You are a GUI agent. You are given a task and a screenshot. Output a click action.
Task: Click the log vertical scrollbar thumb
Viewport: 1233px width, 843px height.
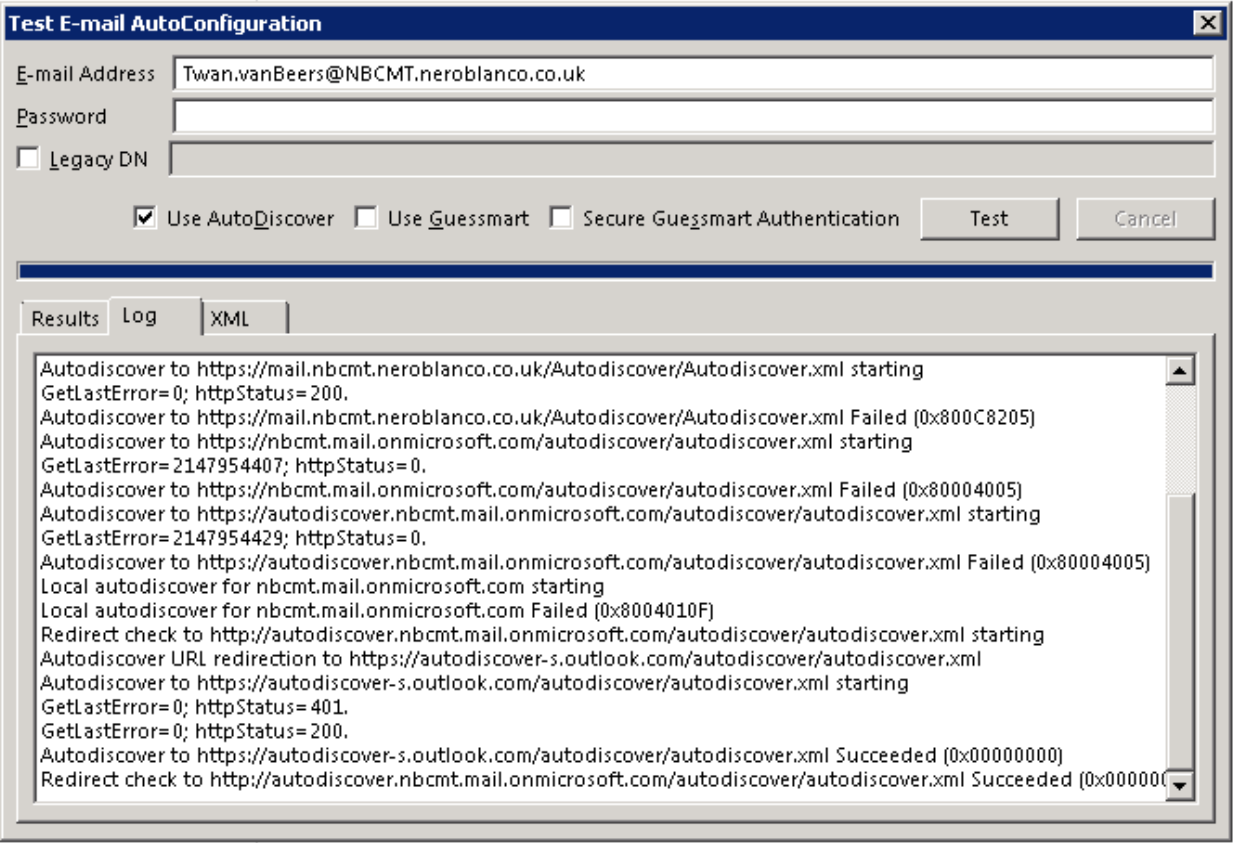tap(1181, 632)
